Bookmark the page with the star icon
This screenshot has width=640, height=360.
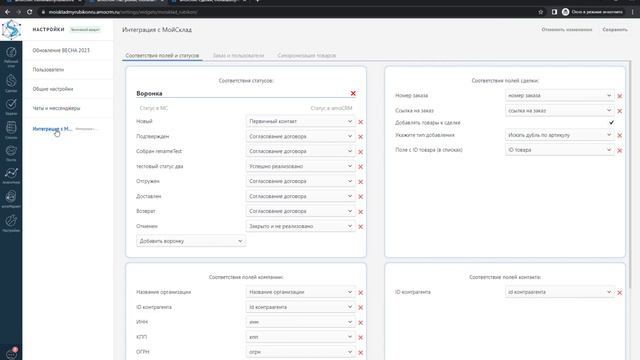[x=541, y=12]
